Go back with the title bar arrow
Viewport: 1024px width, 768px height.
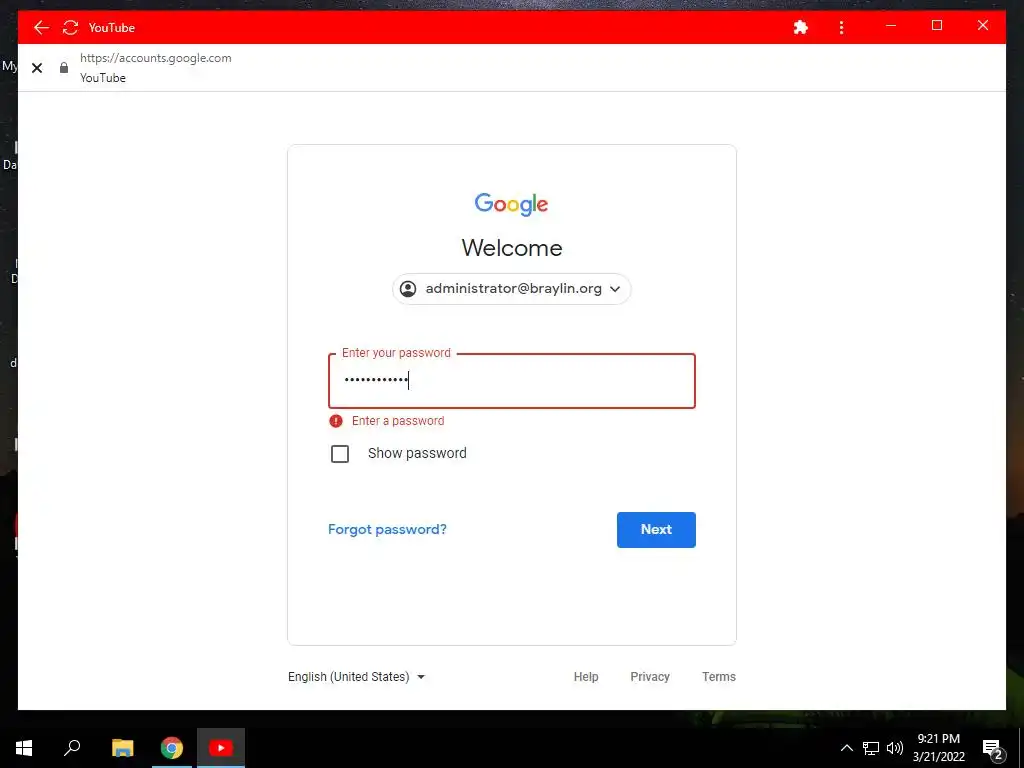click(41, 27)
